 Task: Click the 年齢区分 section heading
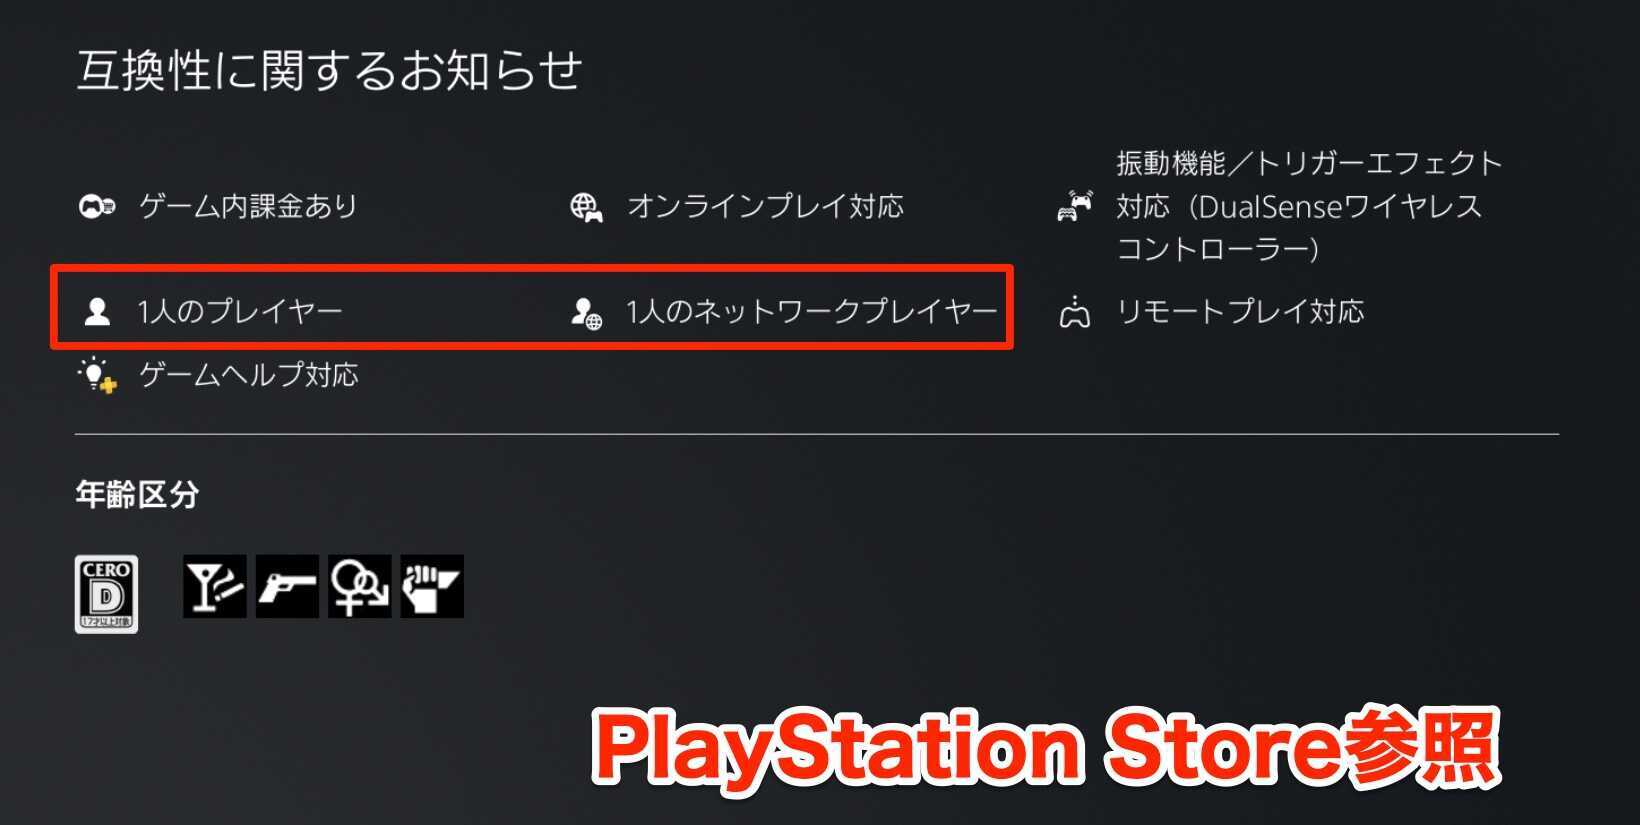pos(137,495)
